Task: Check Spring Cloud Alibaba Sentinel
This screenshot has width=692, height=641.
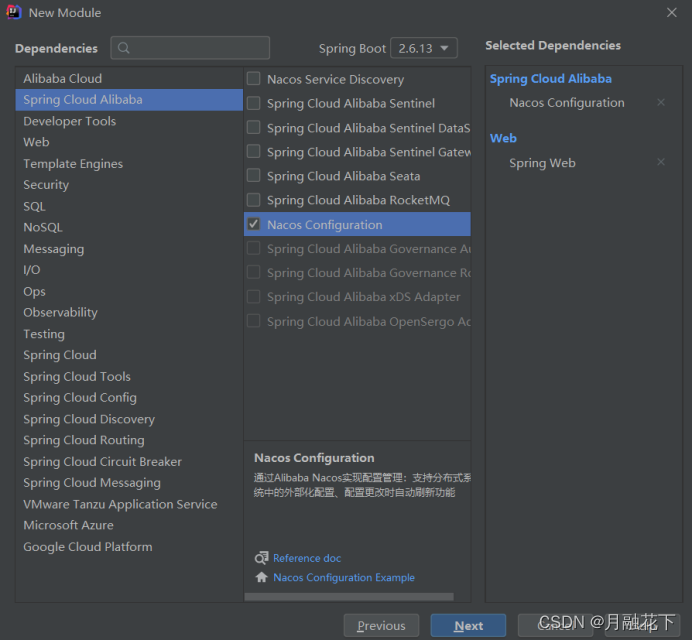Action: [x=253, y=103]
